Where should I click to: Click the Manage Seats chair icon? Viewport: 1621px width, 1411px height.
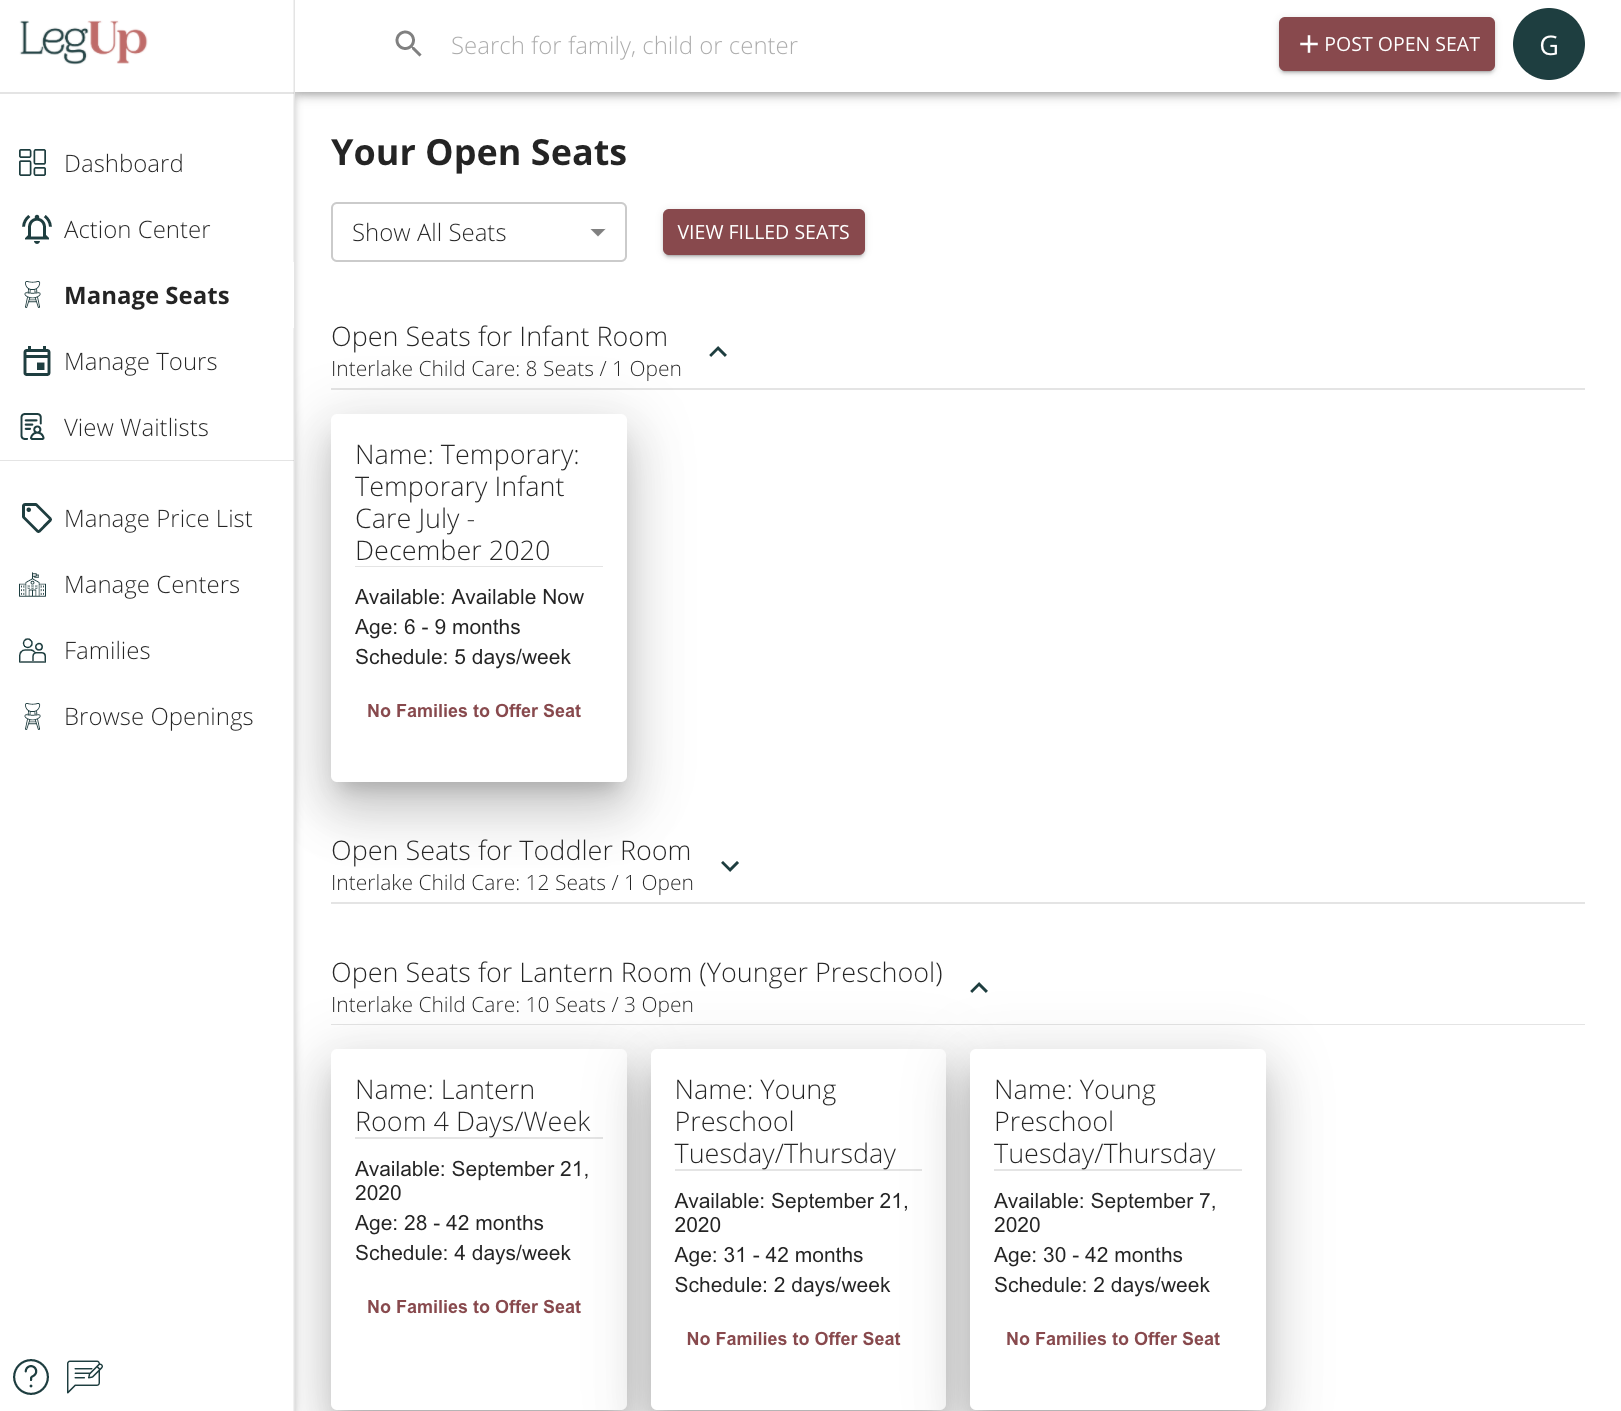point(33,295)
